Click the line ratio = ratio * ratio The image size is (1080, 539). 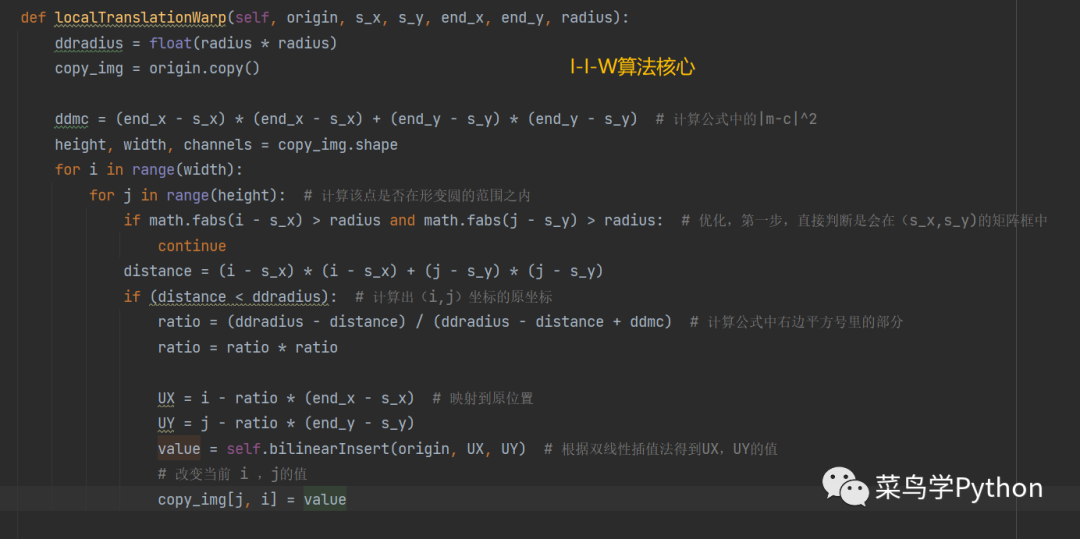(x=248, y=348)
